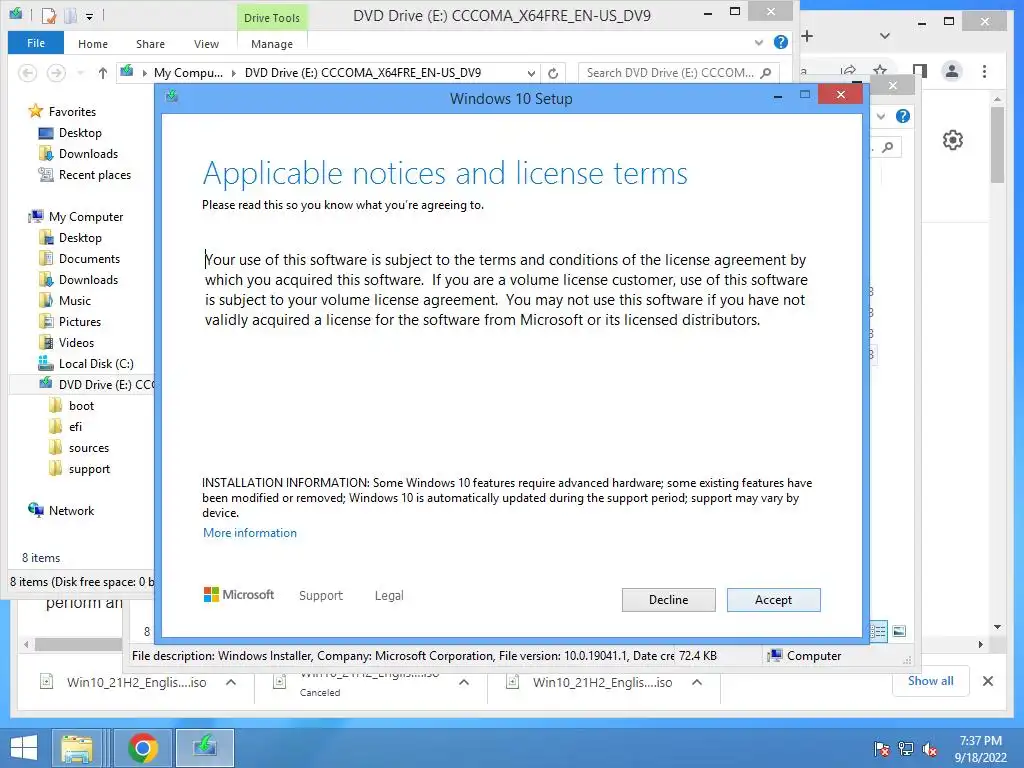The height and width of the screenshot is (768, 1024).
Task: Click the Windows 10 Setup title icon
Action: [x=172, y=97]
